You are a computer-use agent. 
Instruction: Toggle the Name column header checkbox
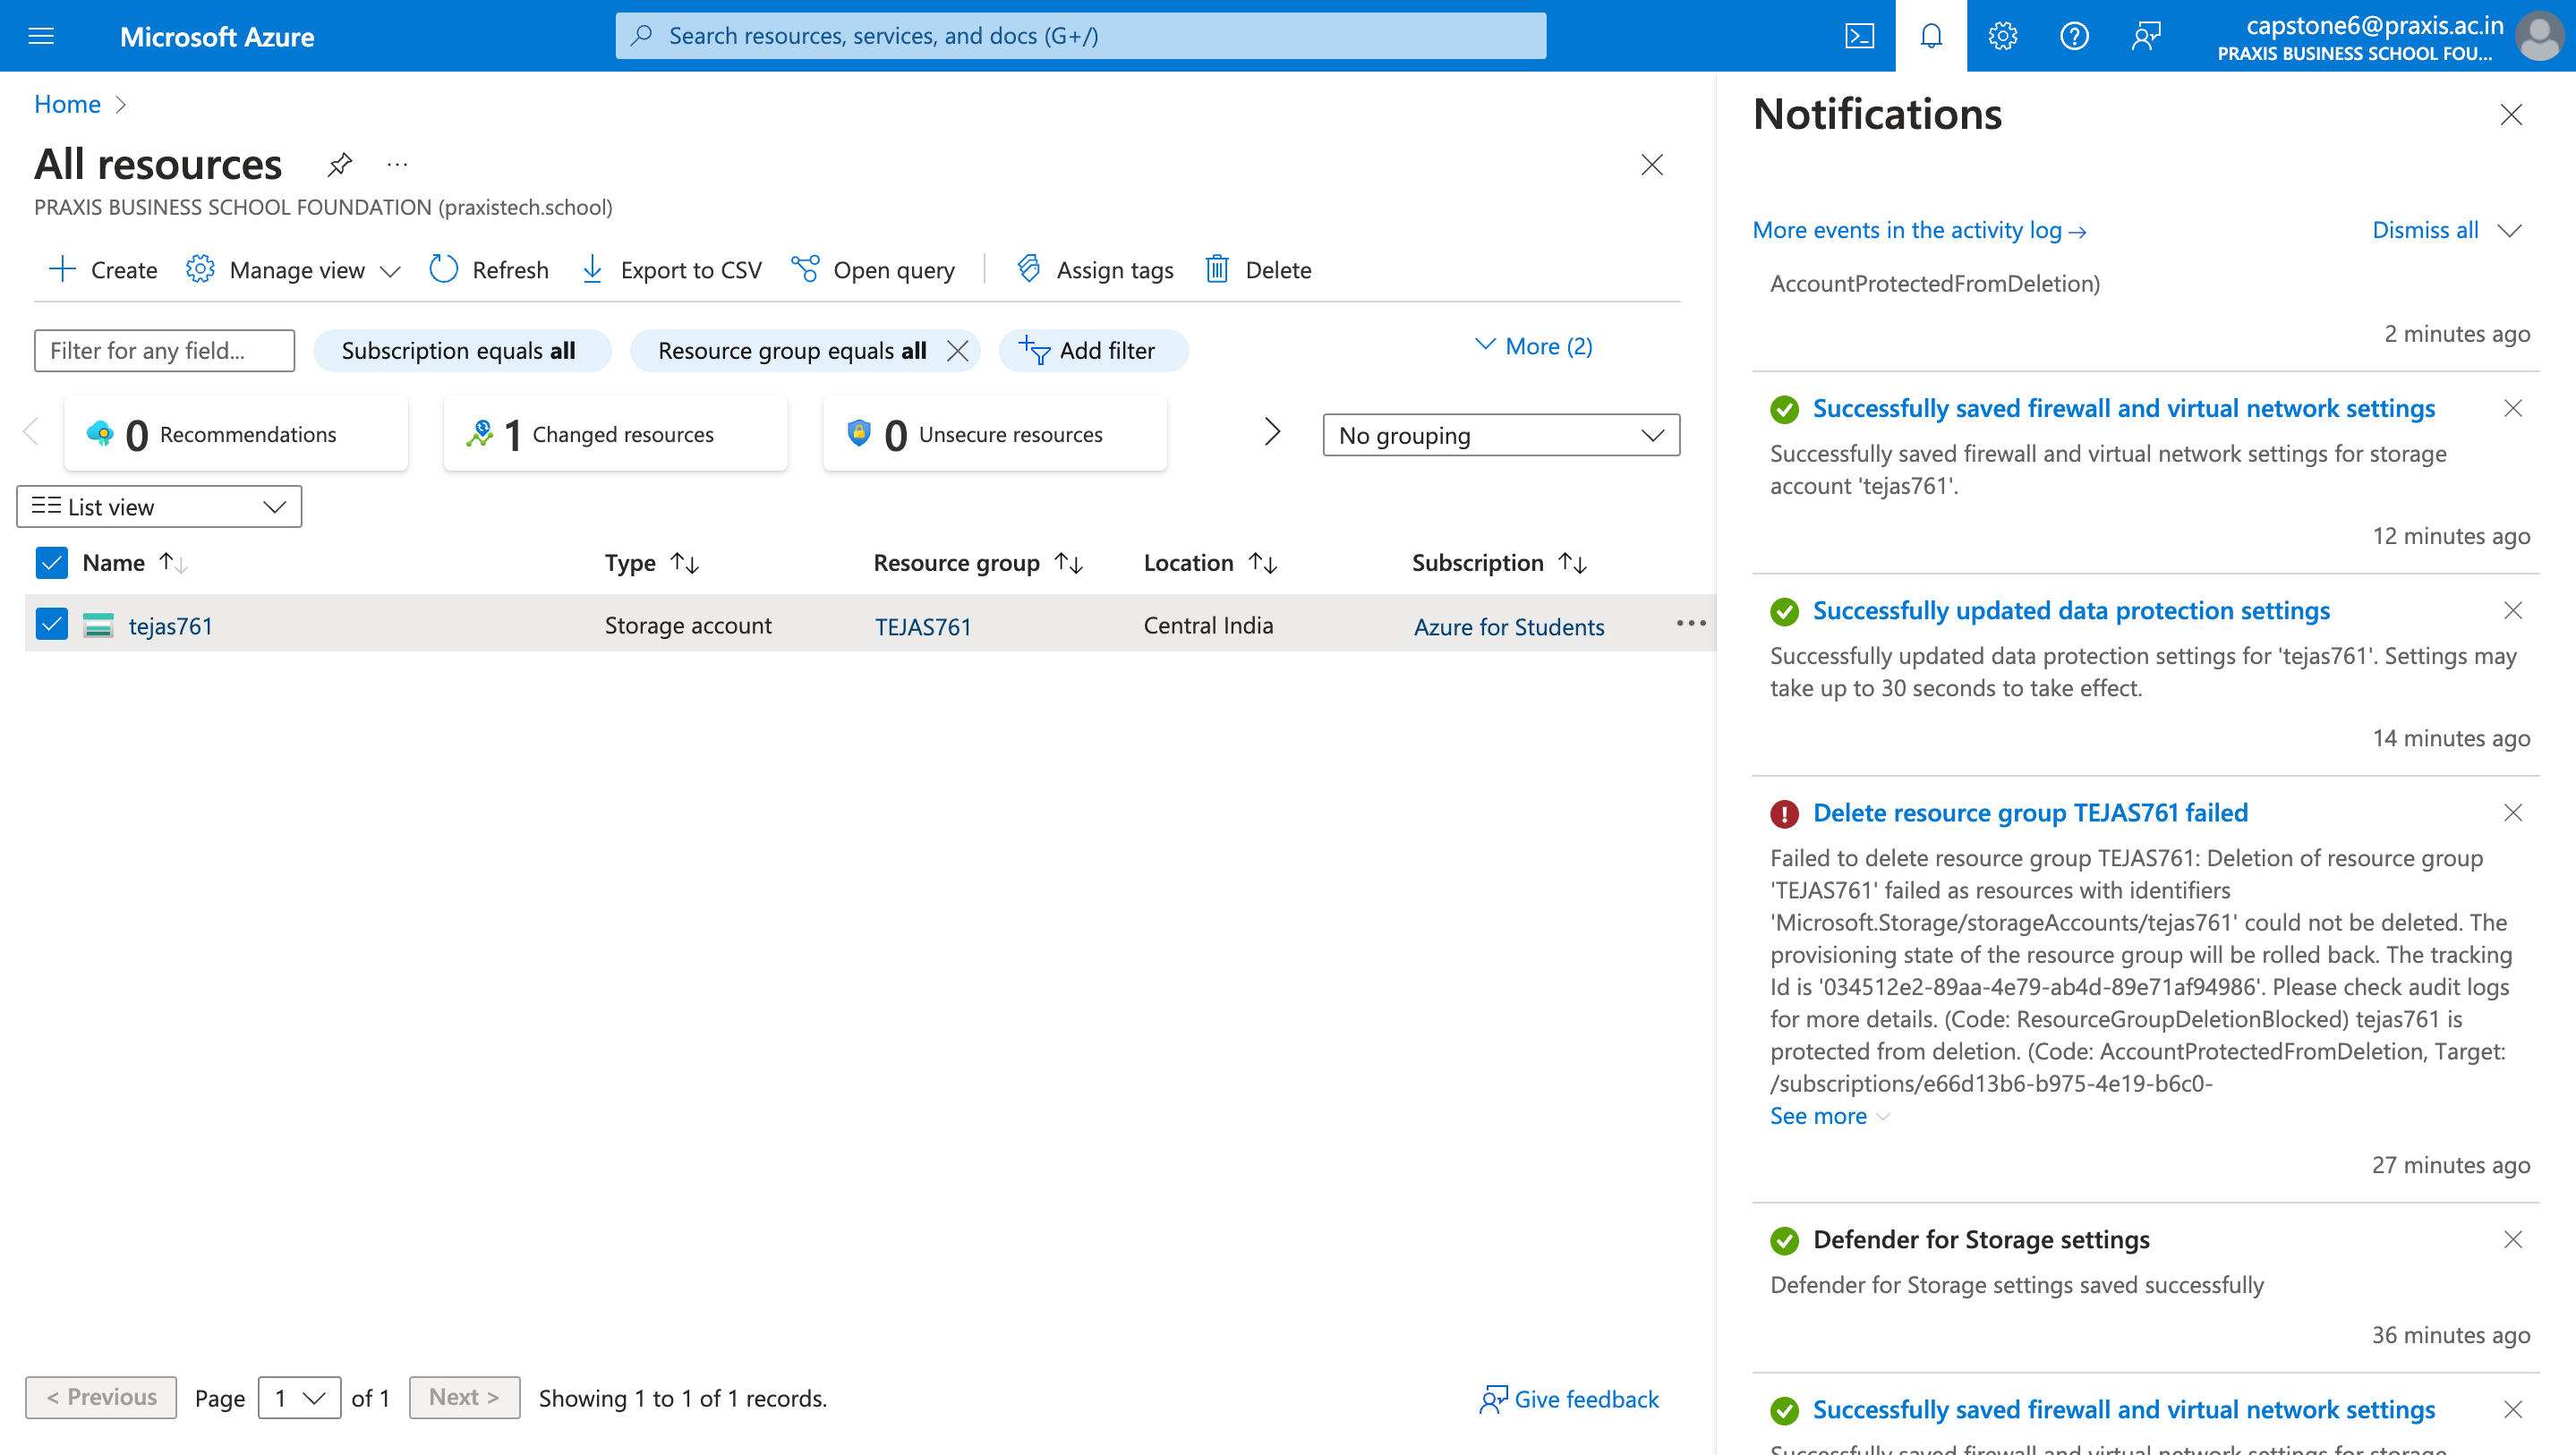click(x=47, y=562)
